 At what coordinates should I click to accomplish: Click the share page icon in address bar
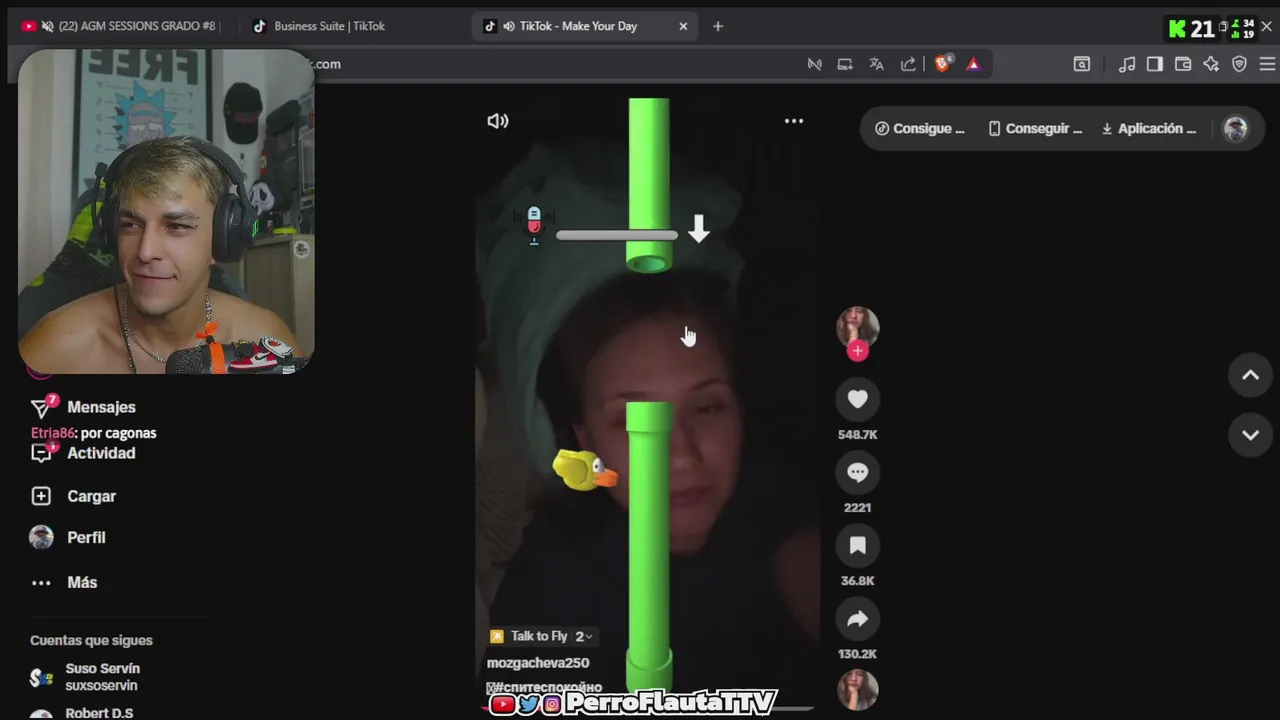[x=908, y=64]
